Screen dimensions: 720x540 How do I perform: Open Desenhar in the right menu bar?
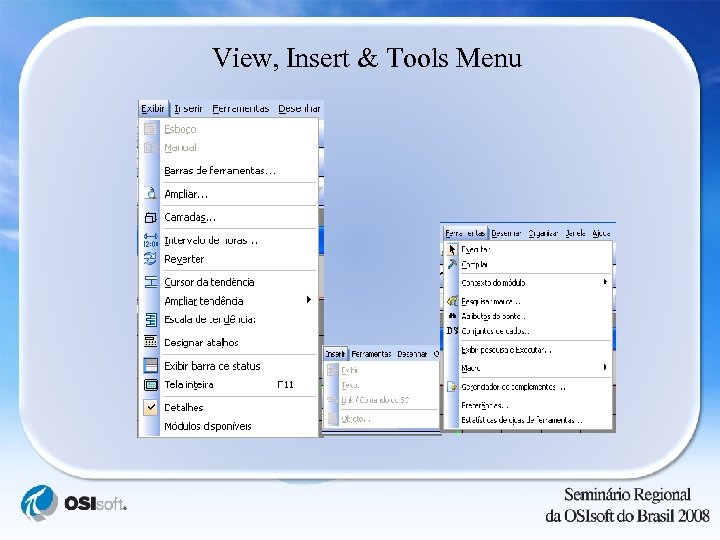tap(506, 233)
